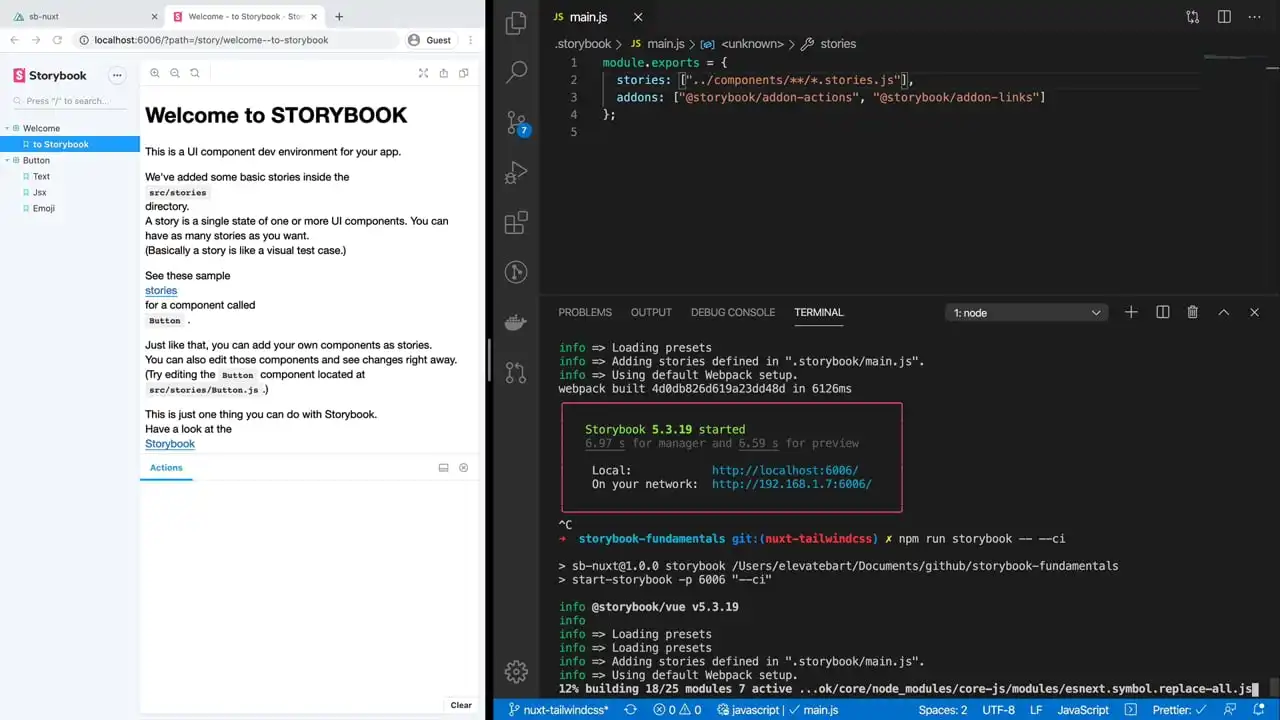Switch to the PROBLEMS panel tab
Screen dimensions: 1280x720
coord(585,312)
